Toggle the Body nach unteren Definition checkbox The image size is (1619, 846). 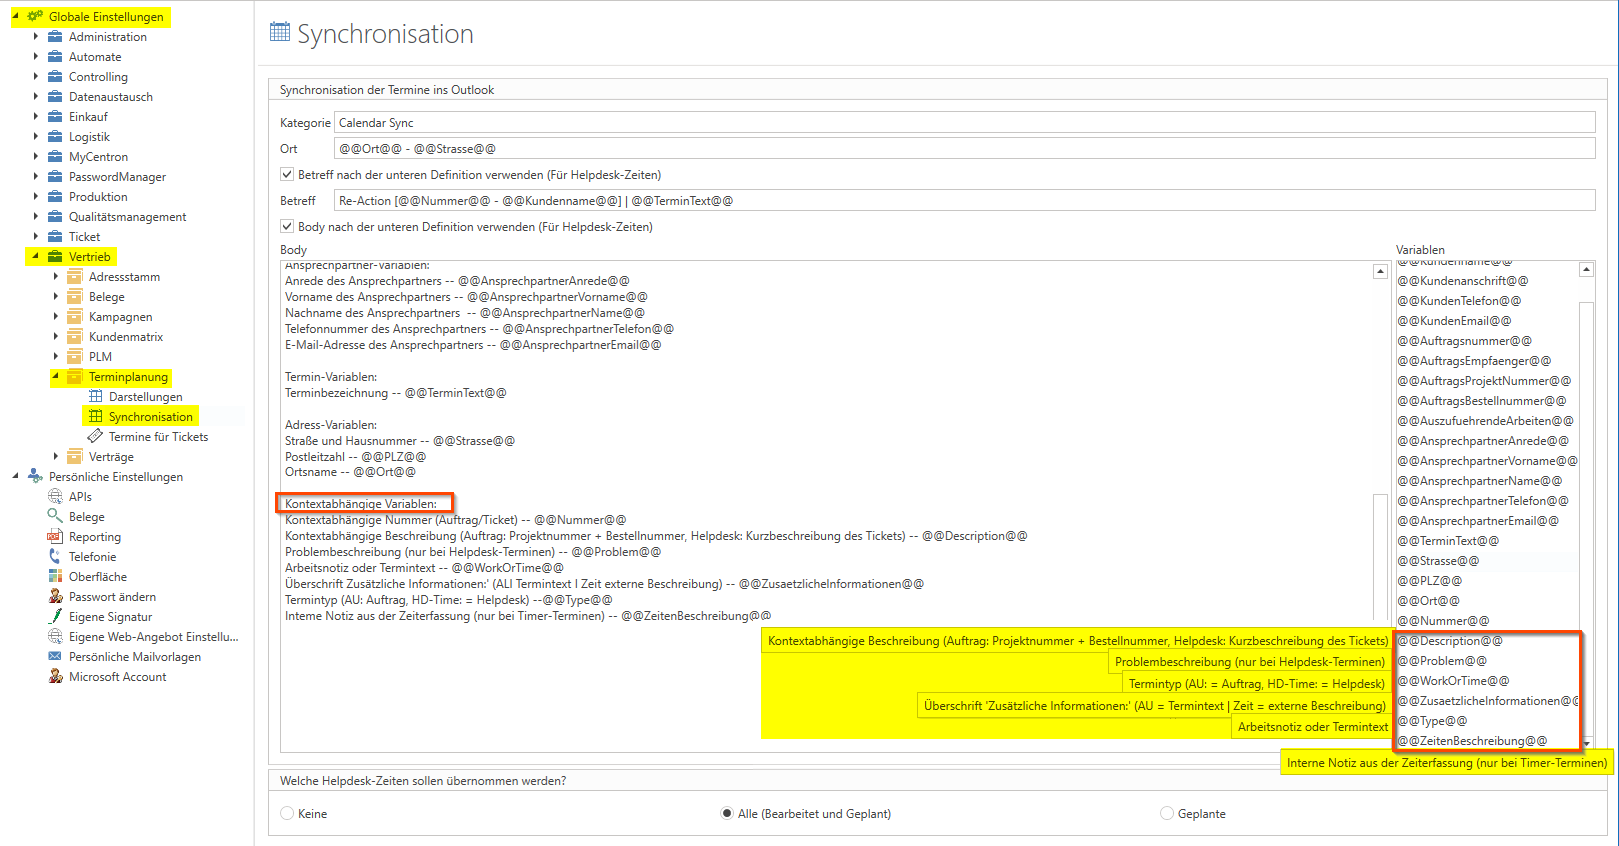pos(287,227)
